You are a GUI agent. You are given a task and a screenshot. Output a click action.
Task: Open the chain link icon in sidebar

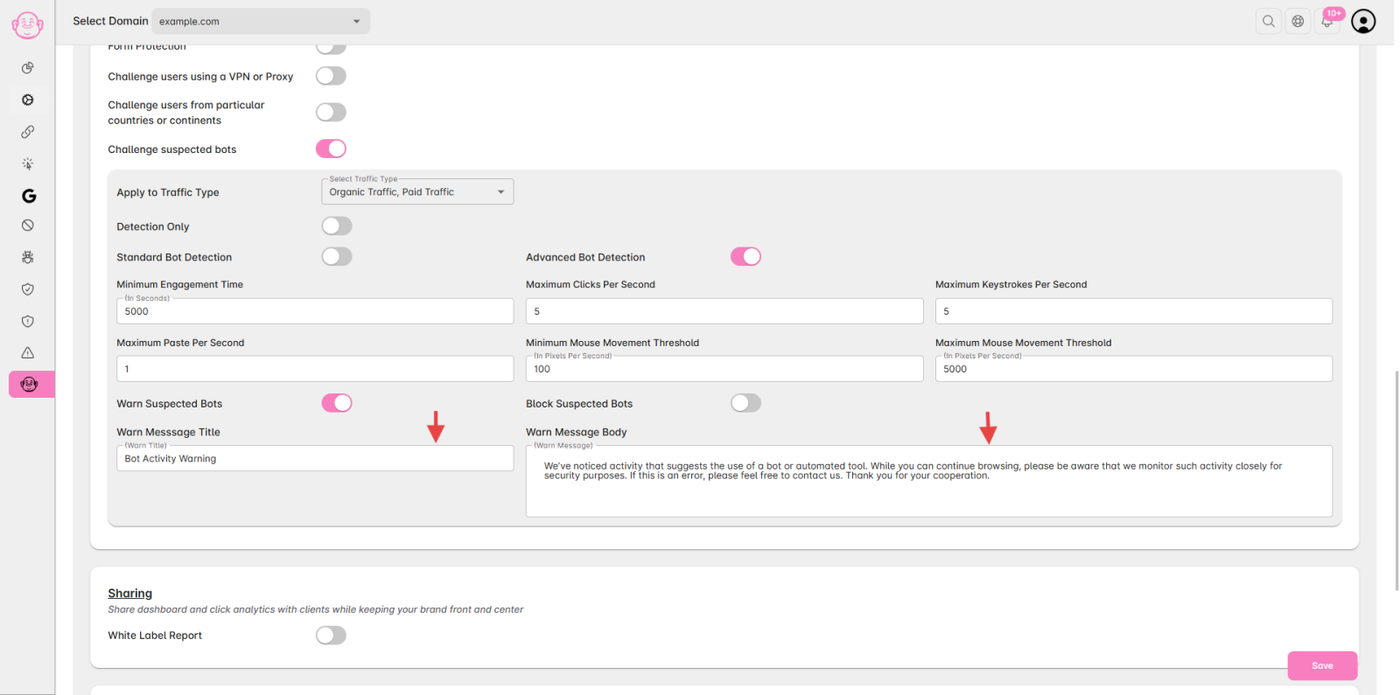coord(28,132)
